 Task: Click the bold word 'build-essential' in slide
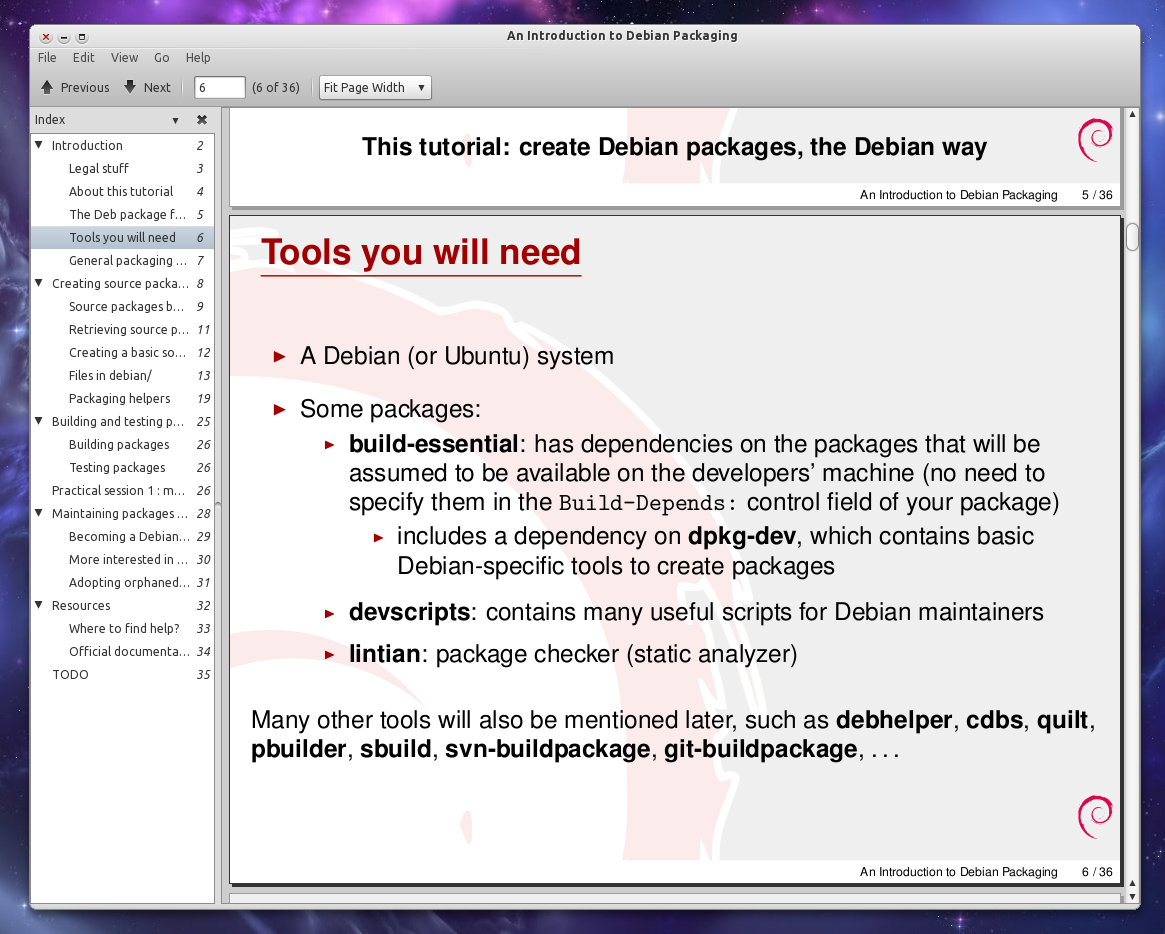(433, 444)
